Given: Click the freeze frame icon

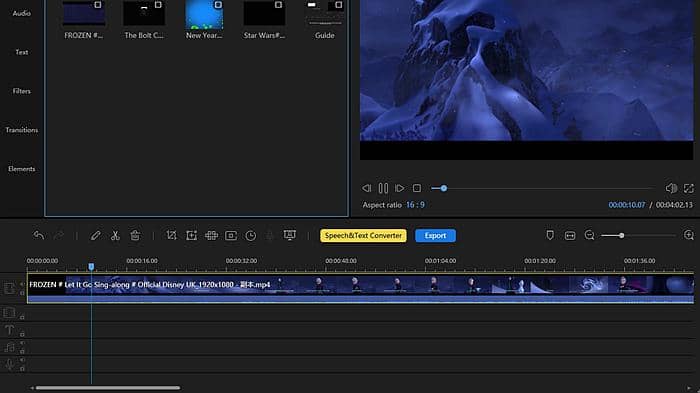Looking at the screenshot, I should click(231, 235).
